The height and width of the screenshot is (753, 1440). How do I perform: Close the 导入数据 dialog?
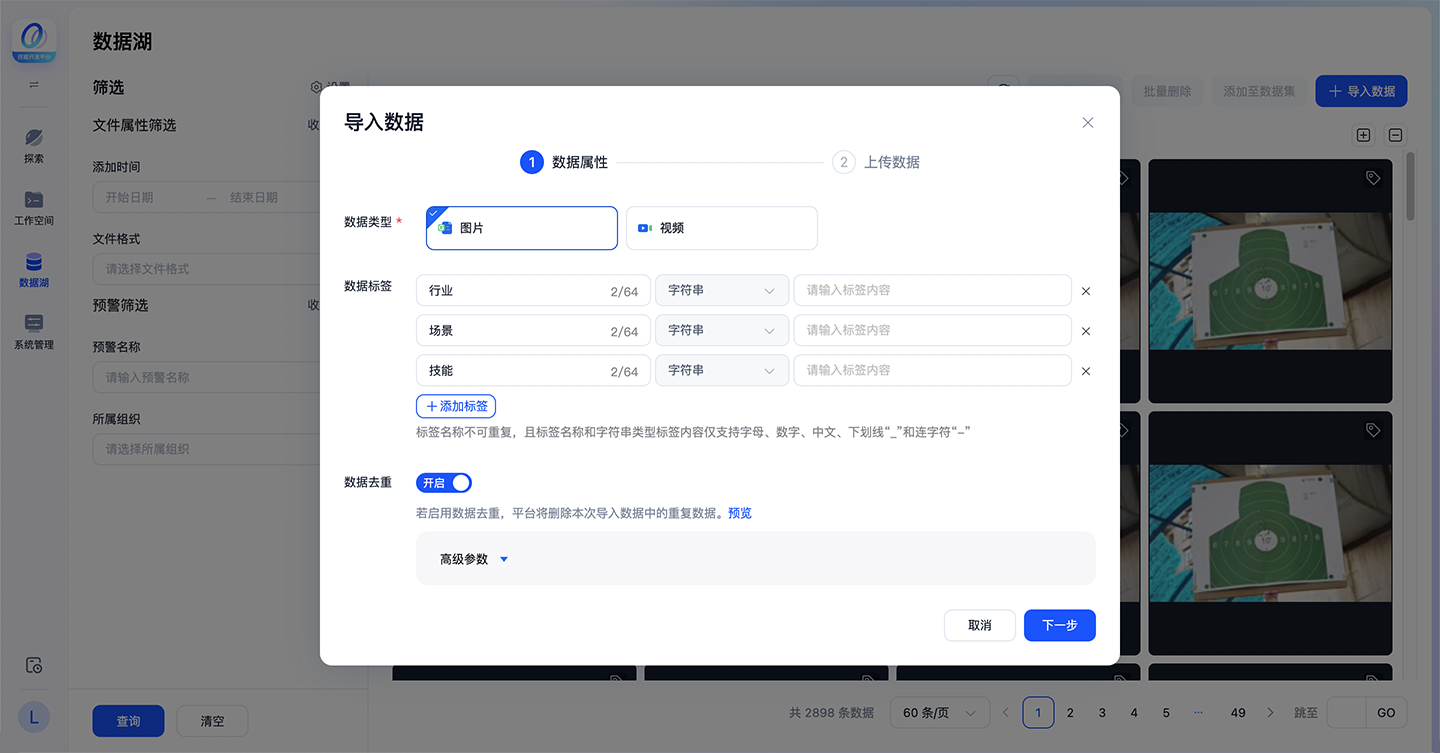point(1088,122)
